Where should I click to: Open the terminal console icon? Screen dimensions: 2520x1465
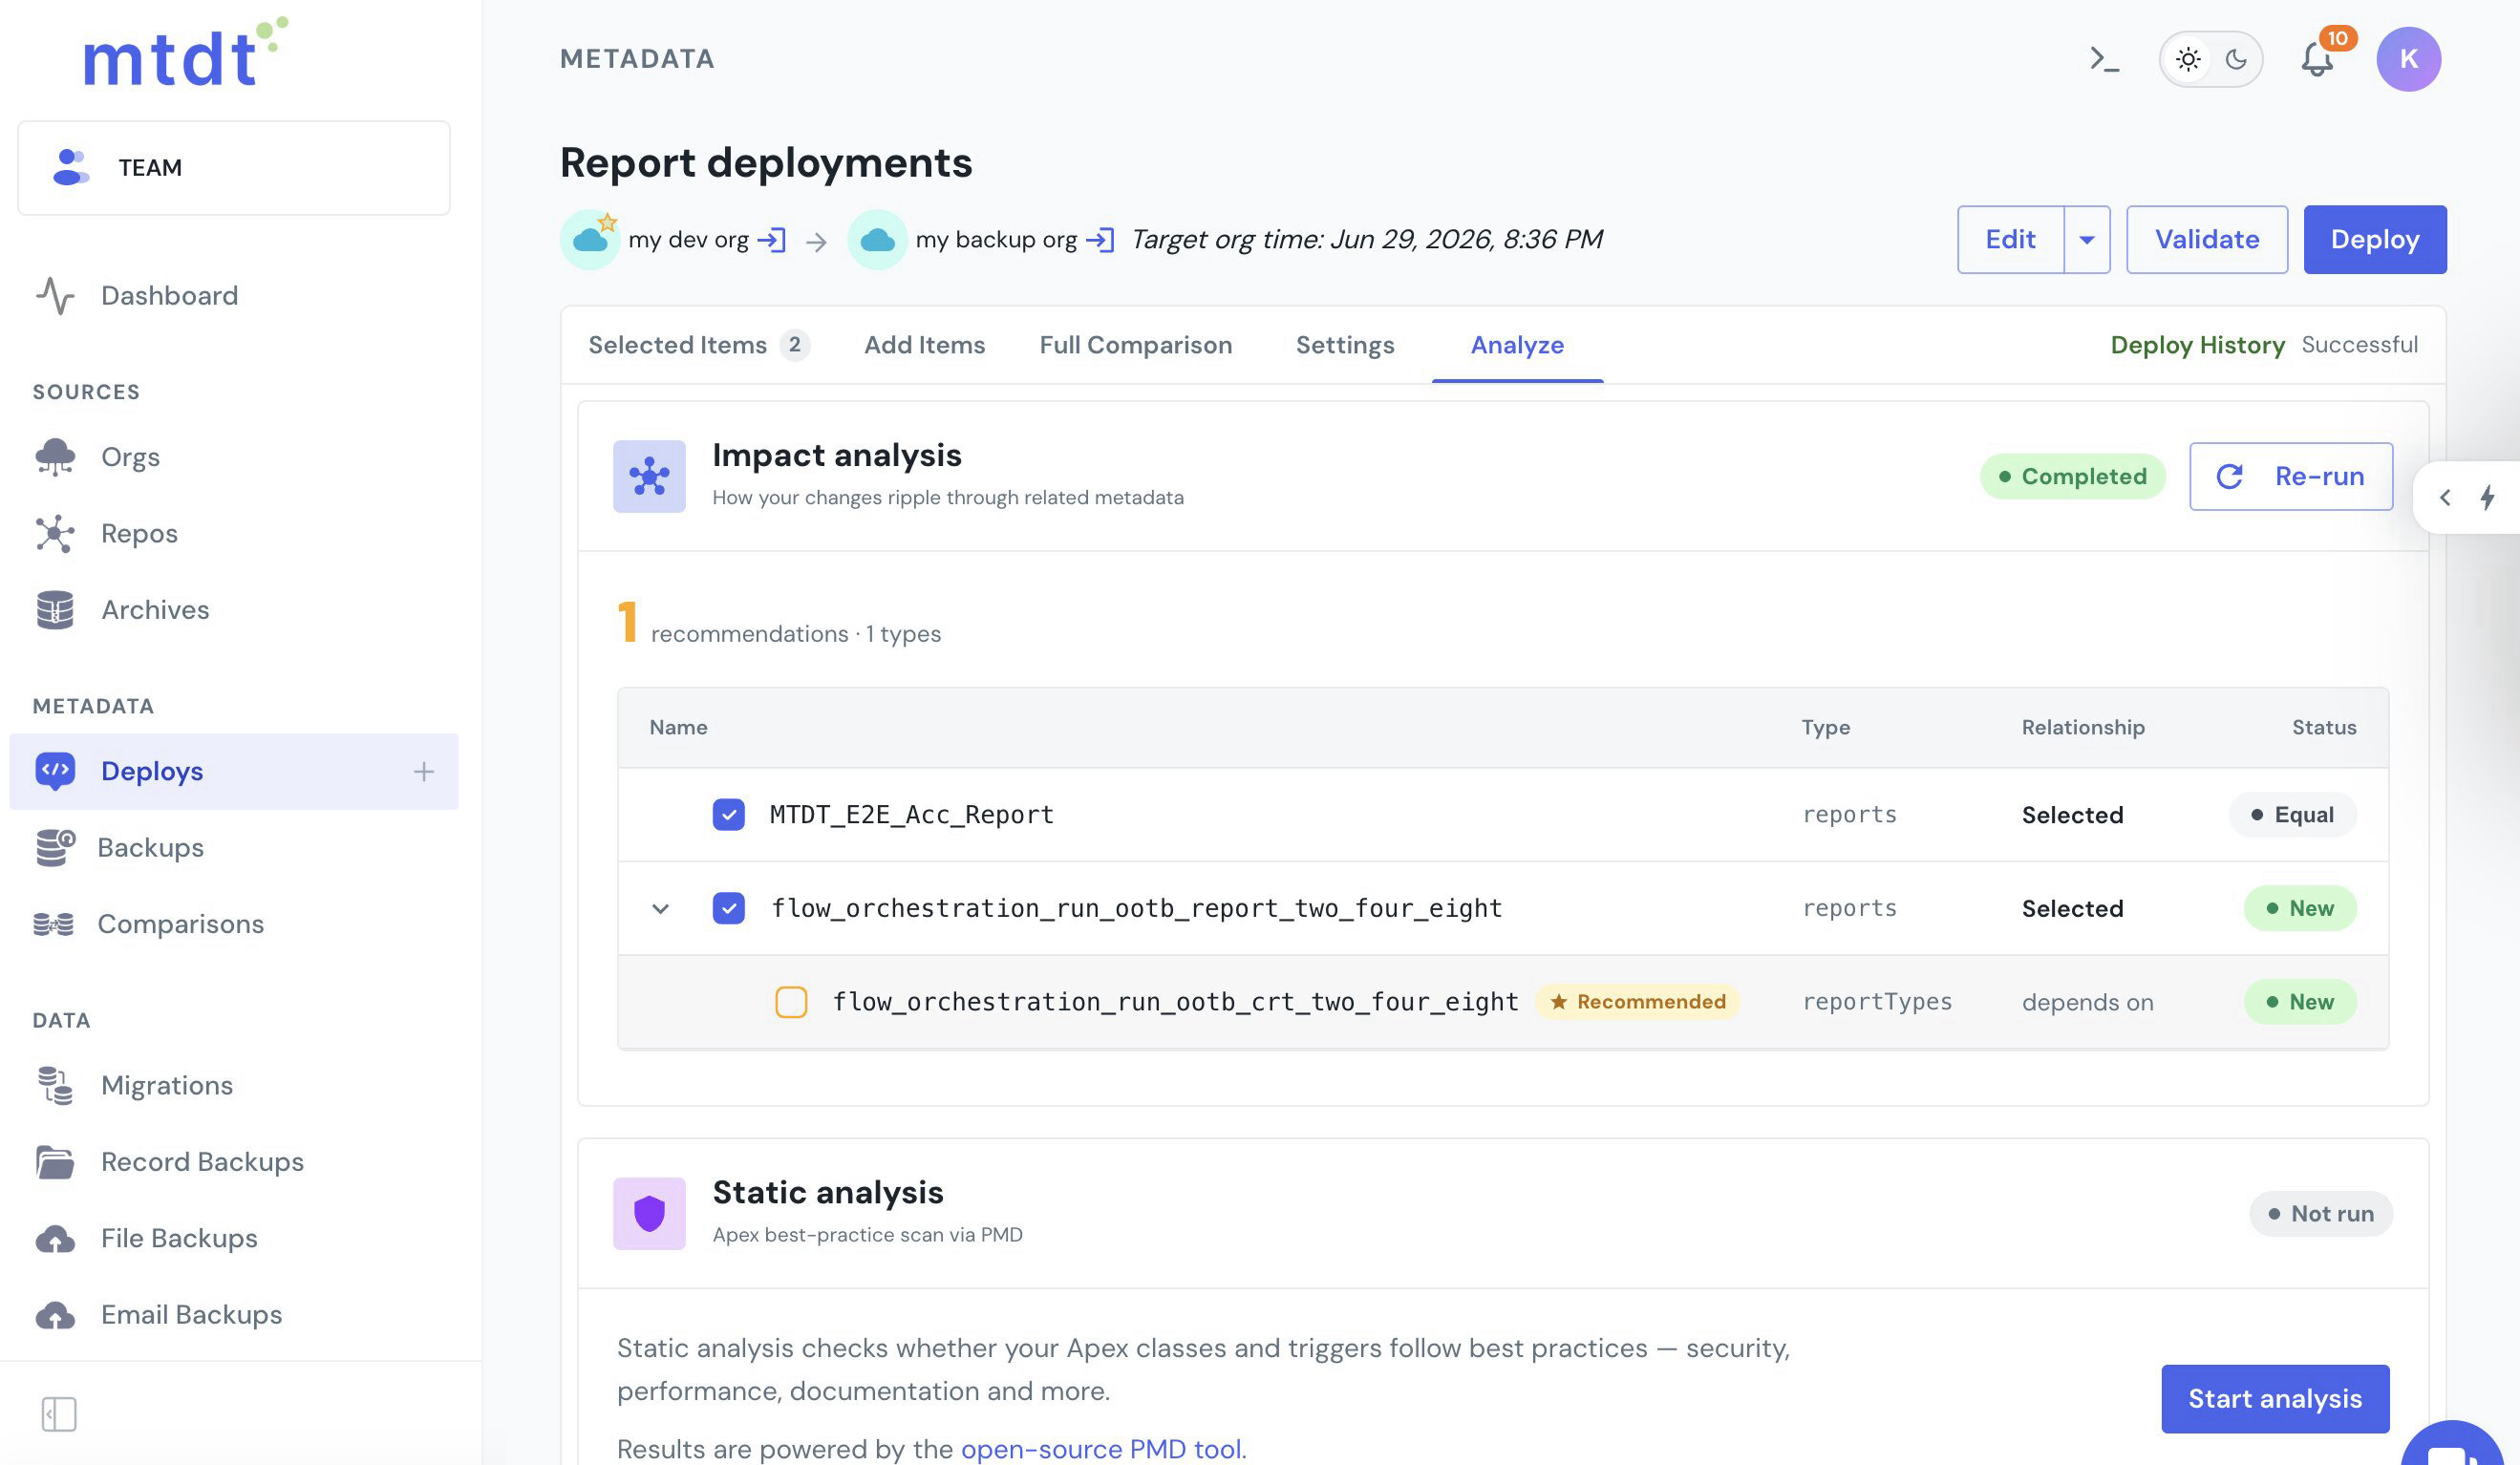pos(2104,59)
